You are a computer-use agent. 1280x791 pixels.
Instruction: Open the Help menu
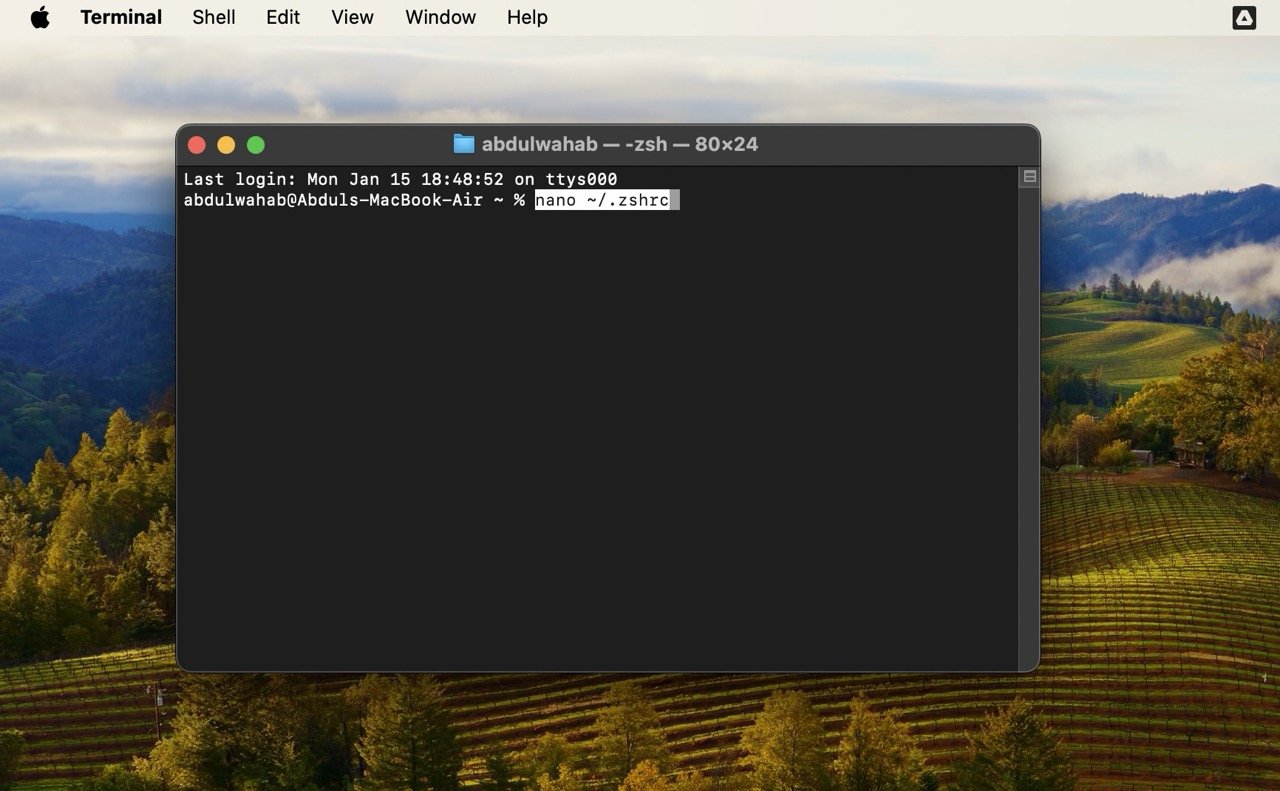527,17
